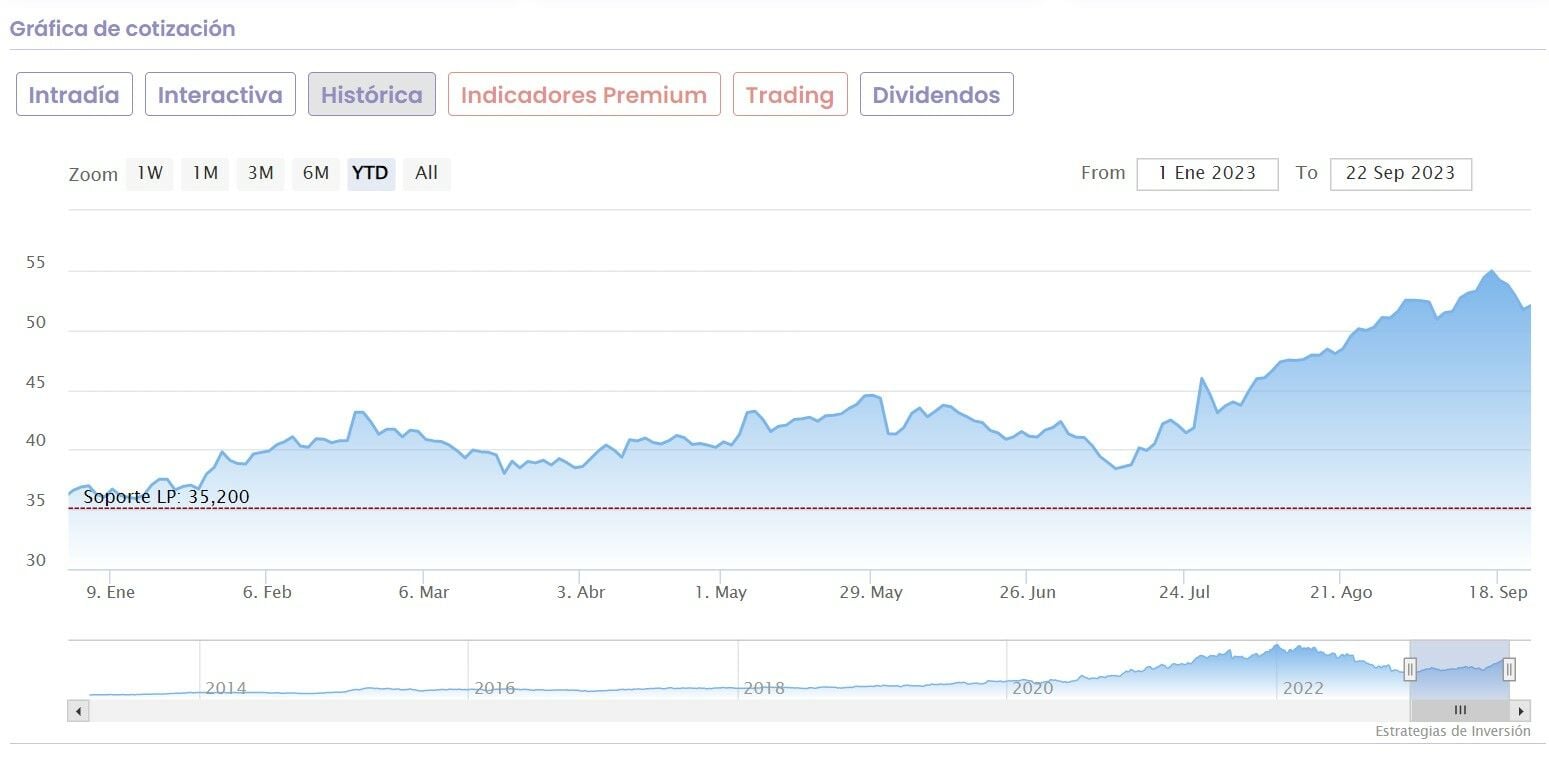Click the navigator right scroll arrow
This screenshot has width=1549, height=761.
tap(1521, 711)
